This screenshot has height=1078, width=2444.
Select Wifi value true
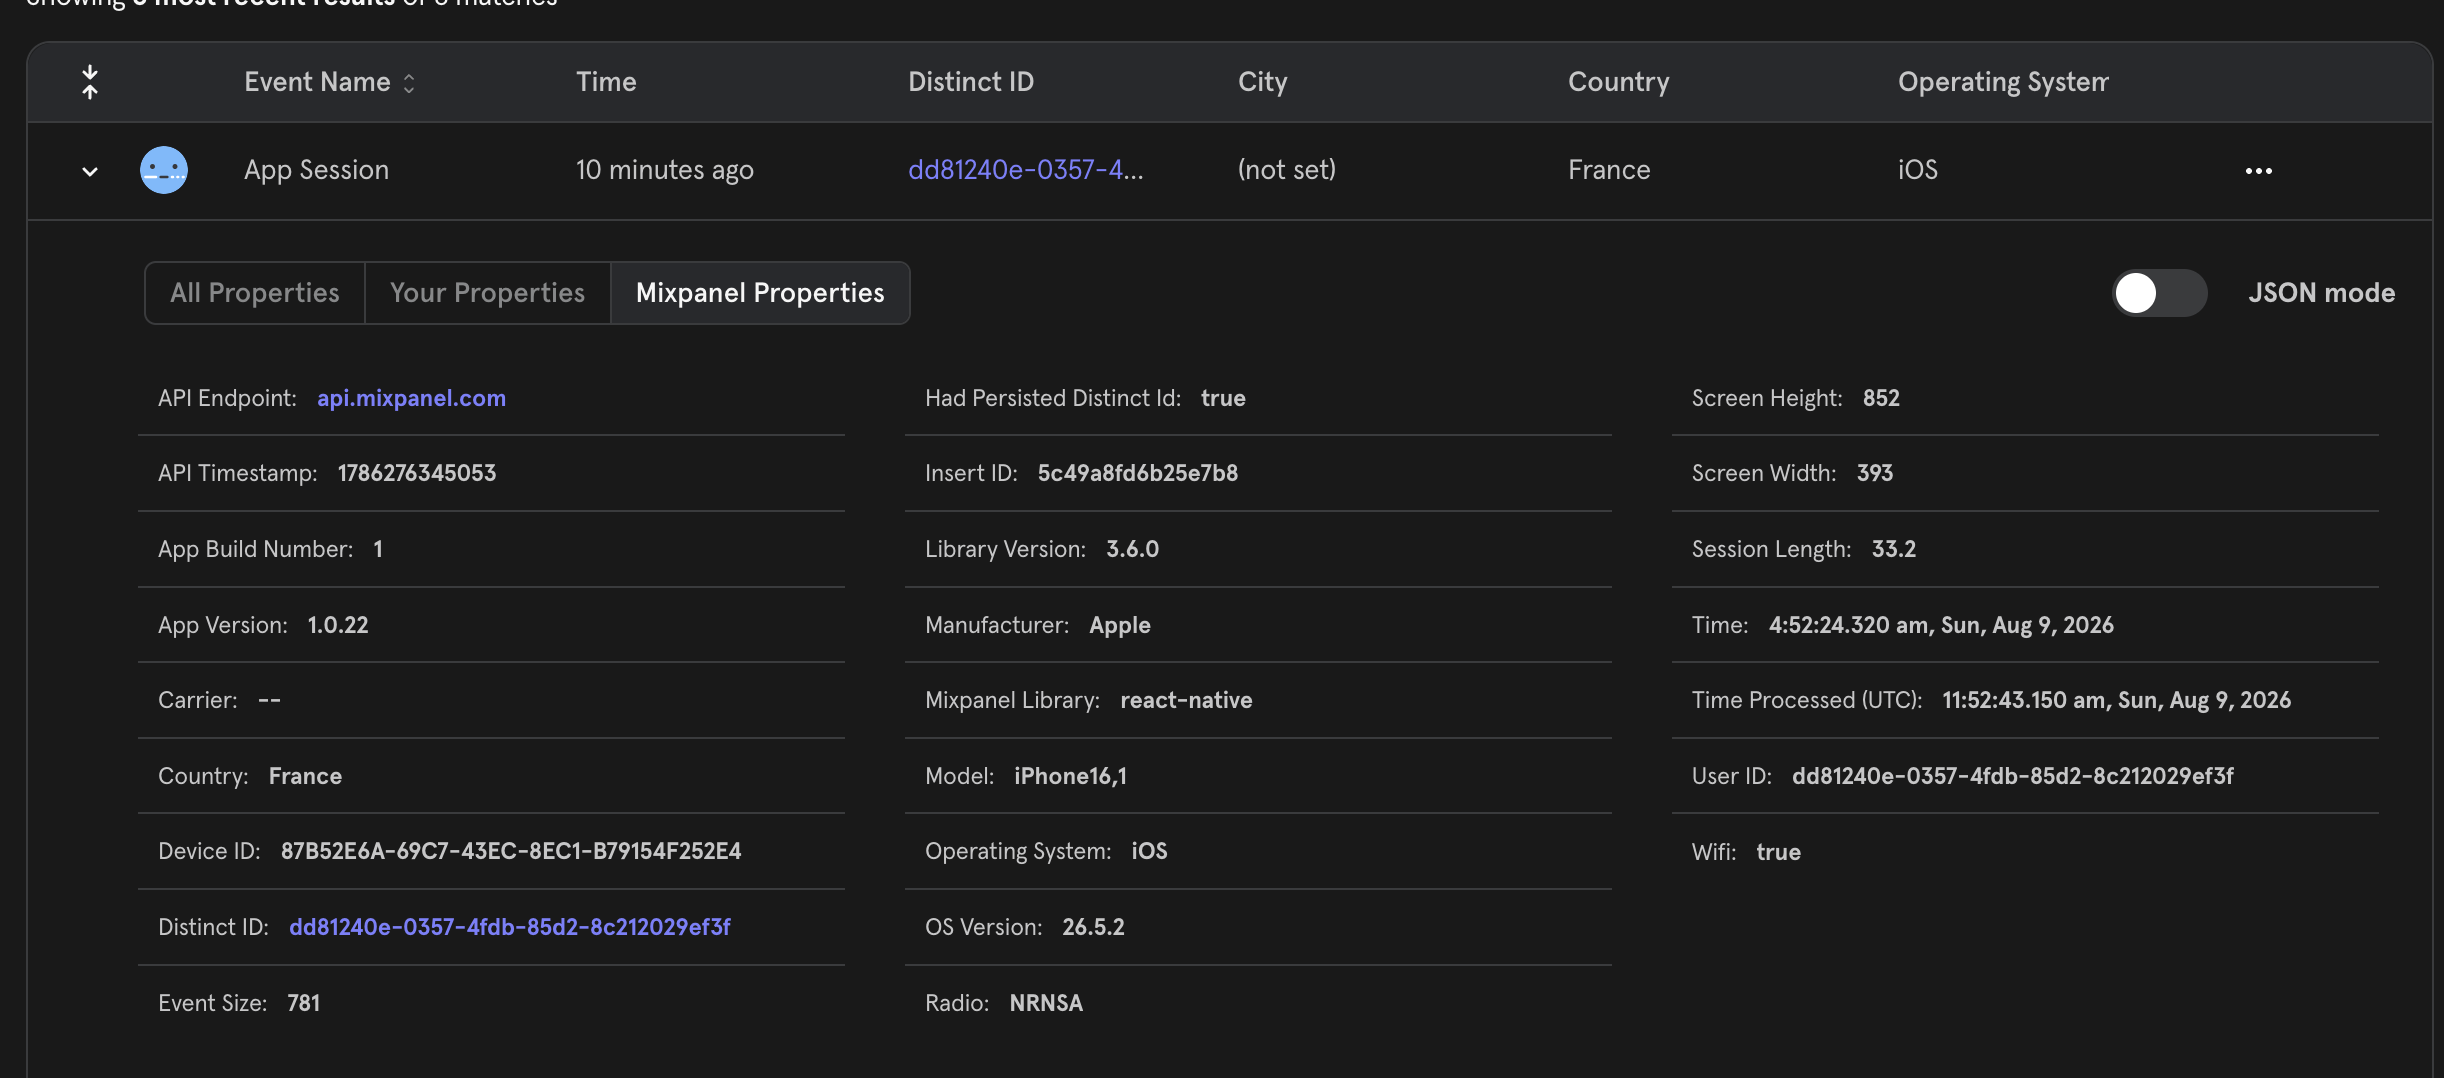pyautogui.click(x=1778, y=852)
